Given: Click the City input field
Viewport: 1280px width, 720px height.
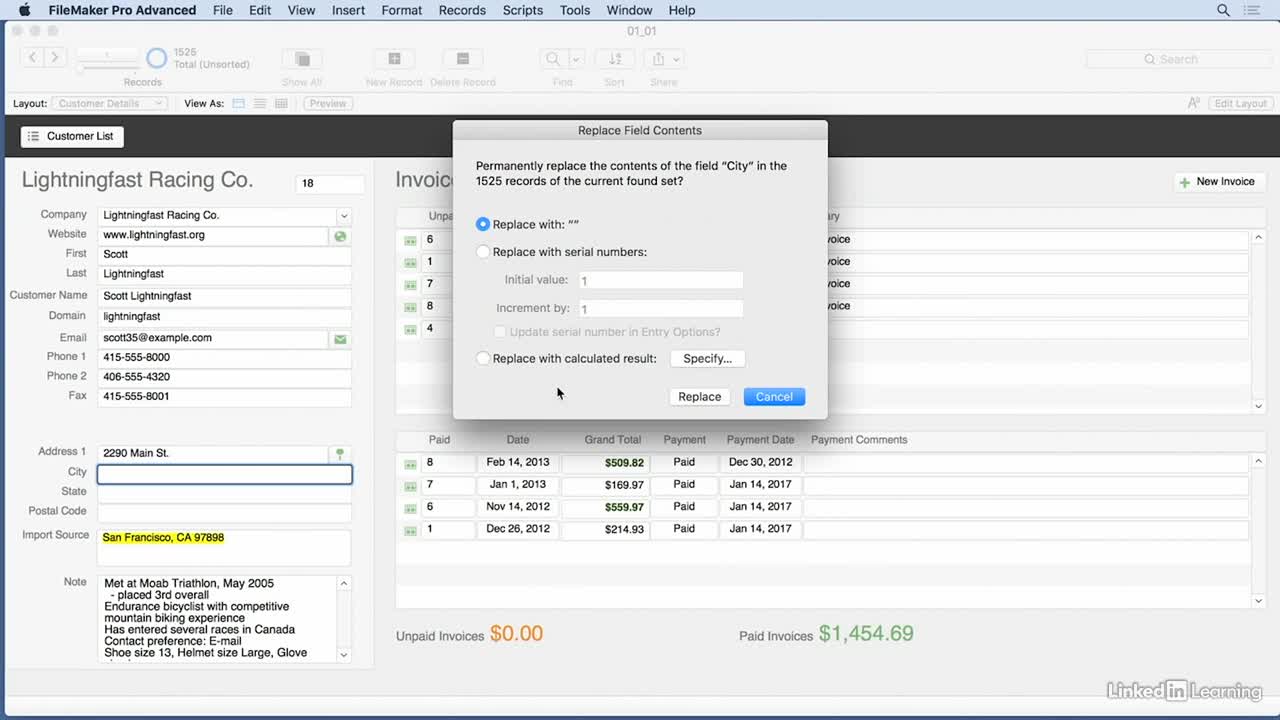Looking at the screenshot, I should (x=225, y=474).
